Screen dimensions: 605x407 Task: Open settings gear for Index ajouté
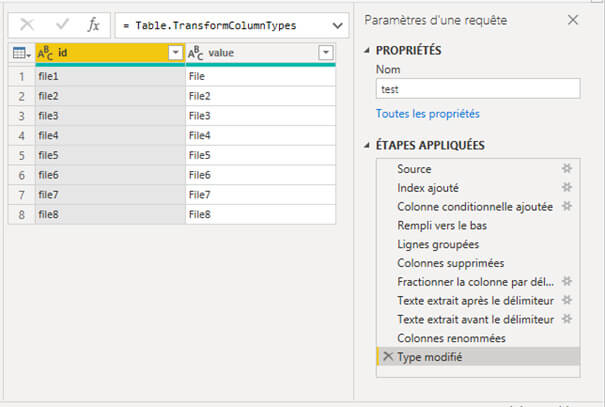click(566, 187)
